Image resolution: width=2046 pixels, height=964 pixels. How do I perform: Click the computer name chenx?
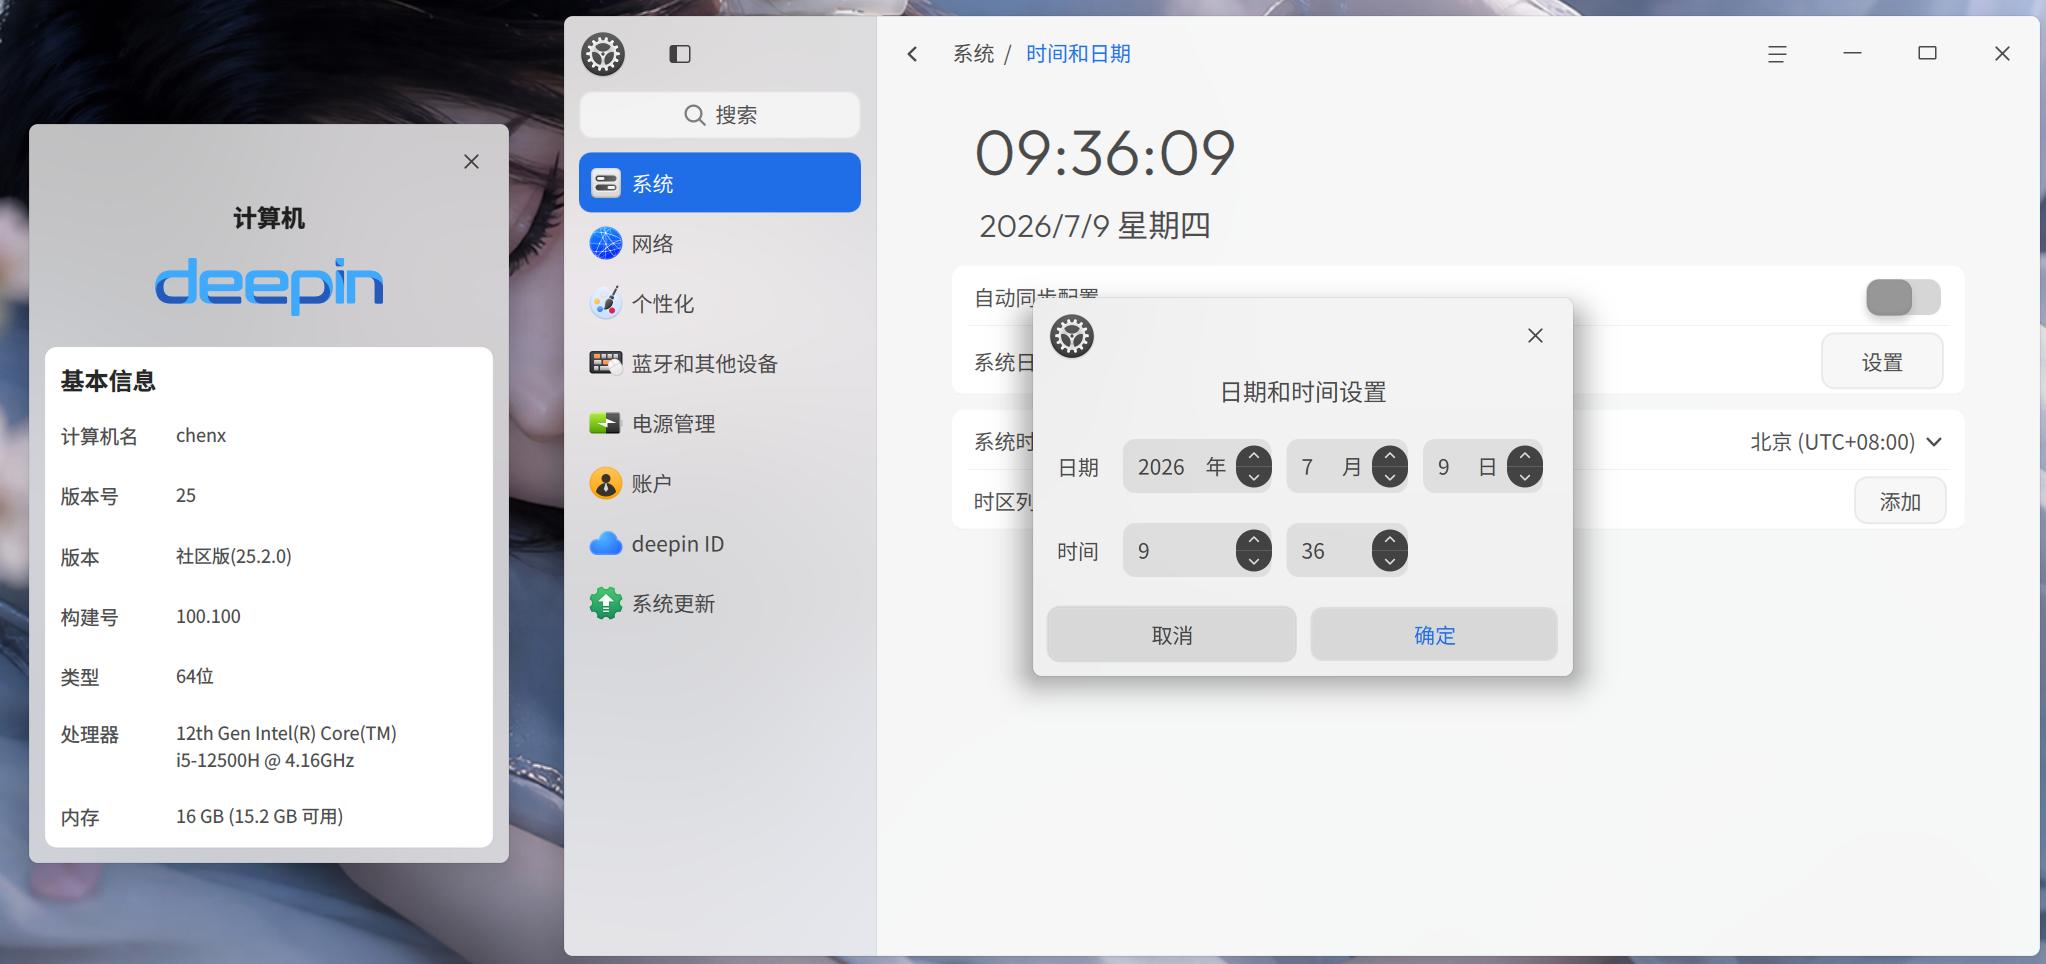(x=201, y=436)
